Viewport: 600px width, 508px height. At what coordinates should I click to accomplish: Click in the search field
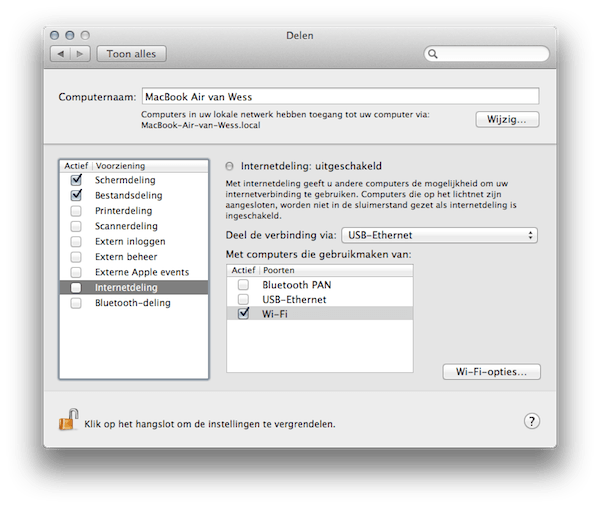point(487,54)
